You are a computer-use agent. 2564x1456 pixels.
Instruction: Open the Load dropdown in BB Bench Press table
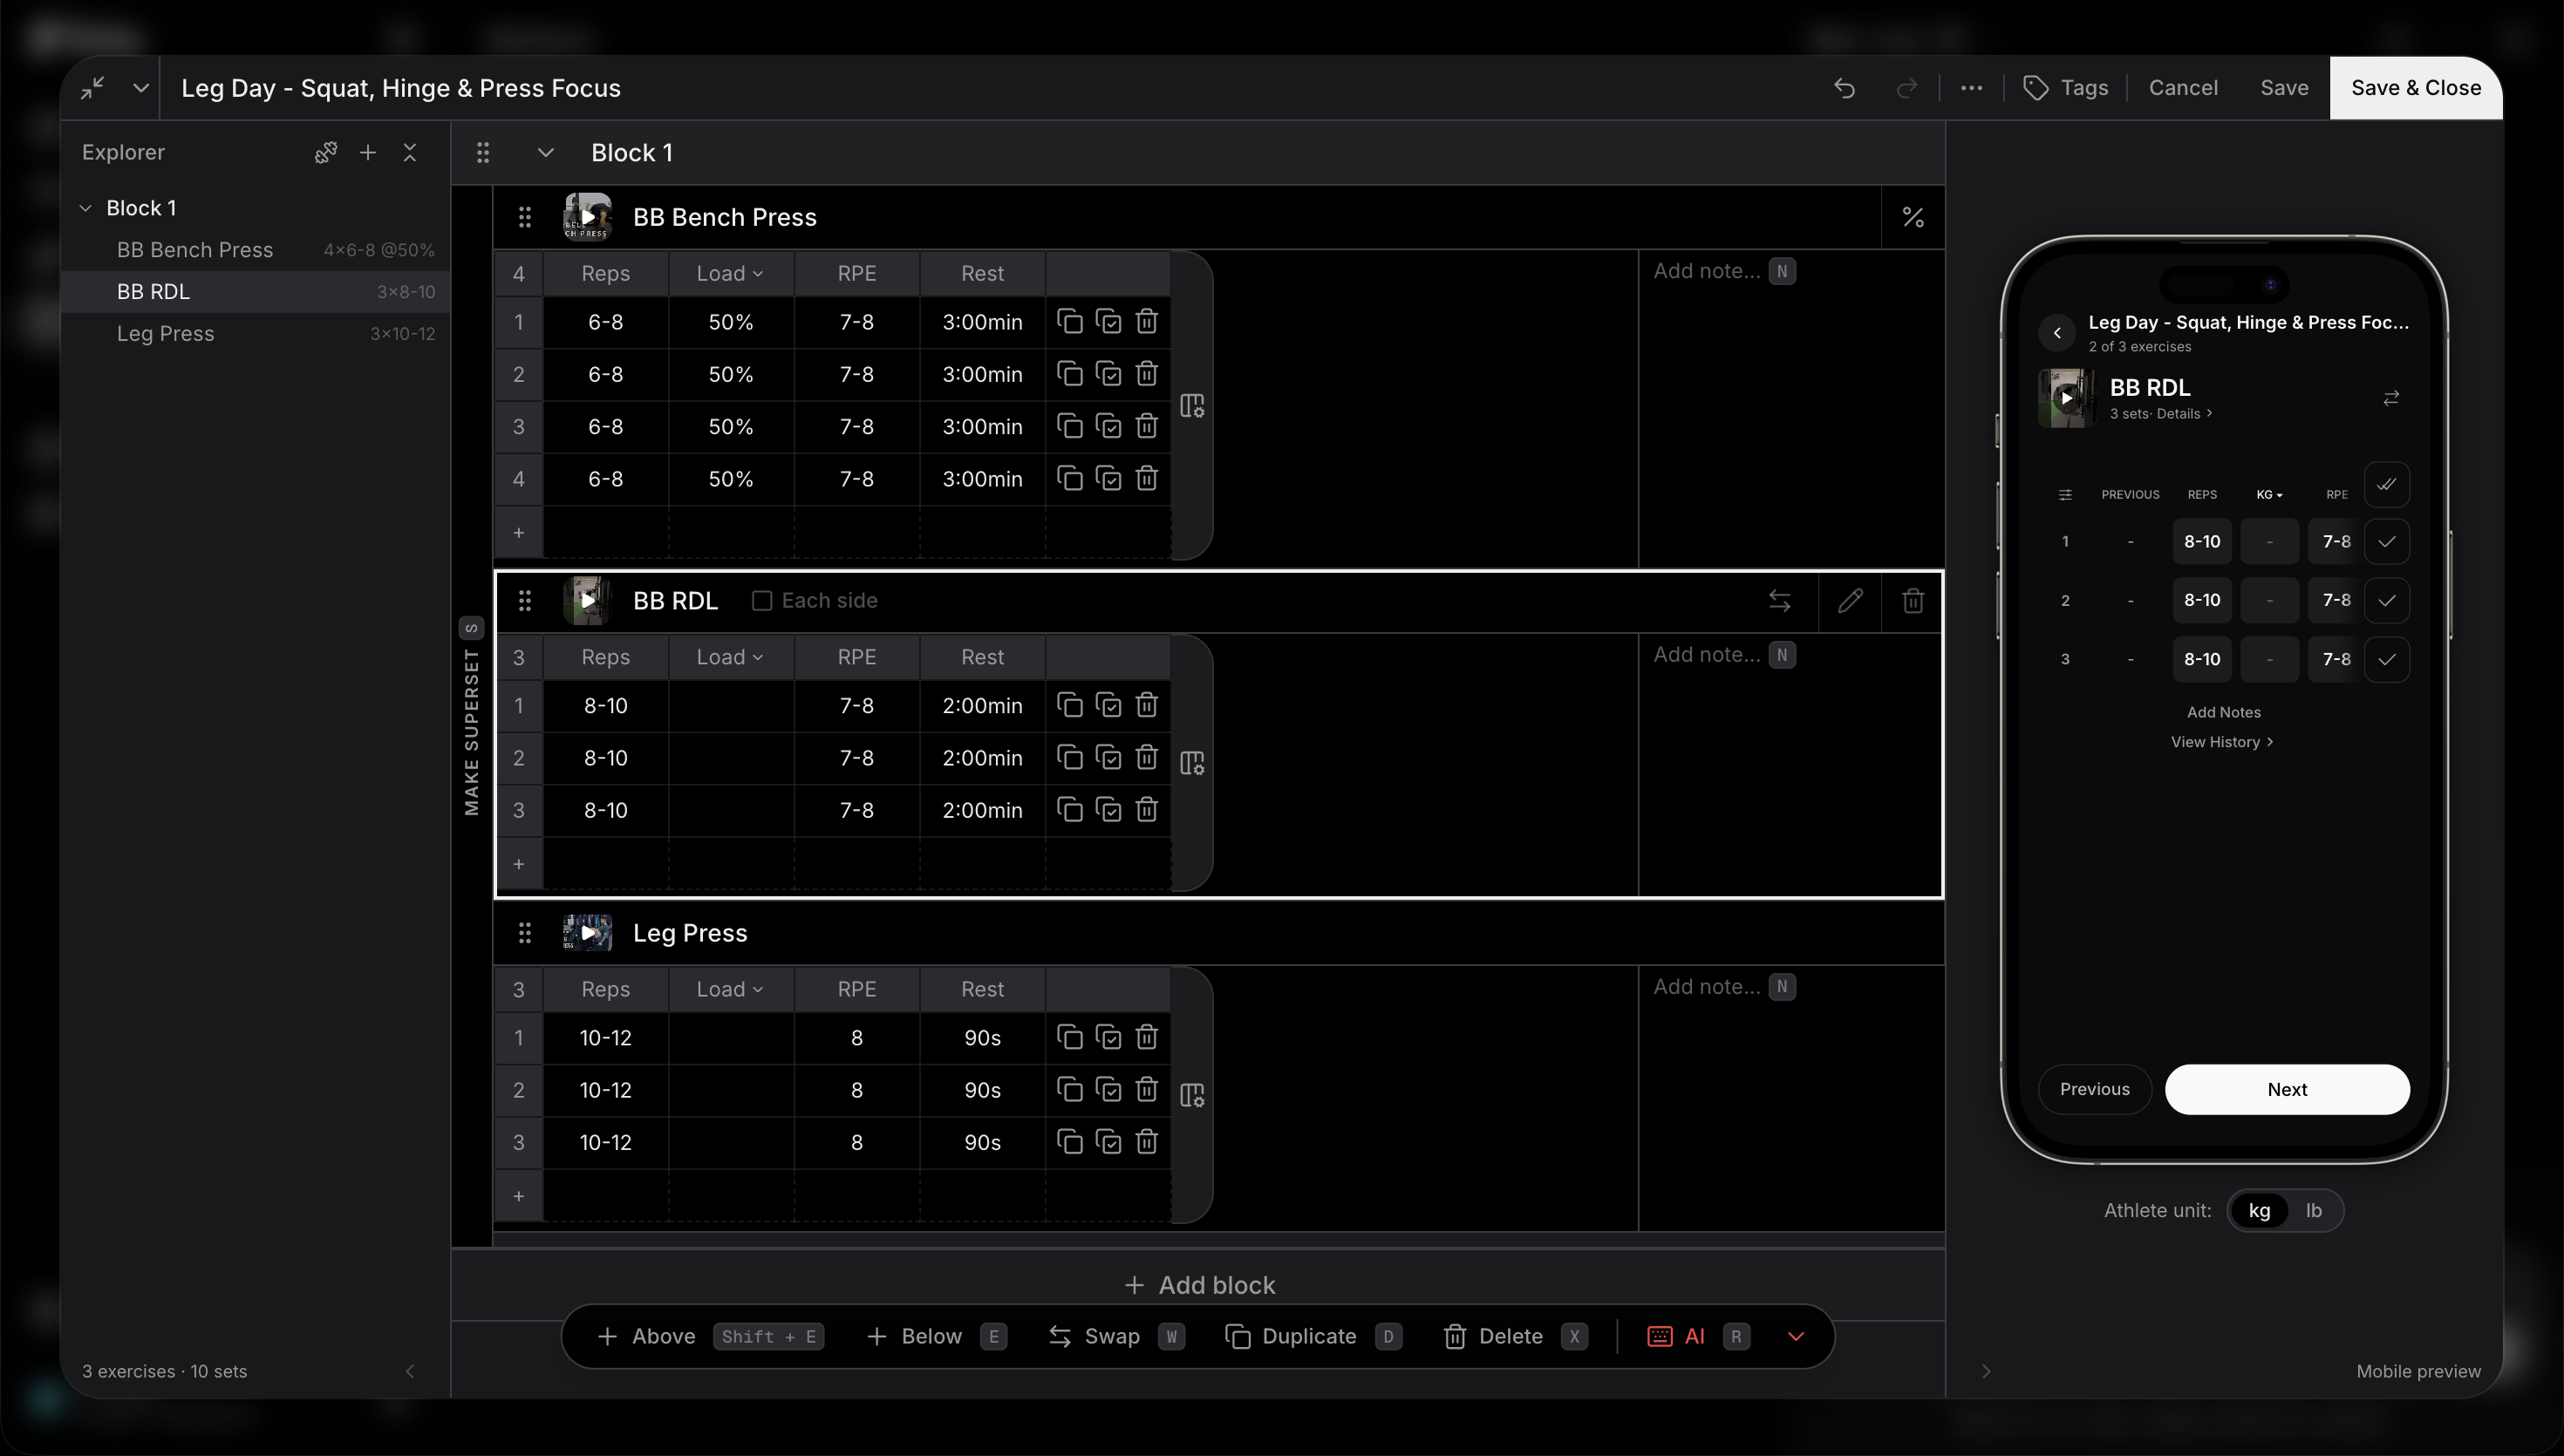click(730, 274)
